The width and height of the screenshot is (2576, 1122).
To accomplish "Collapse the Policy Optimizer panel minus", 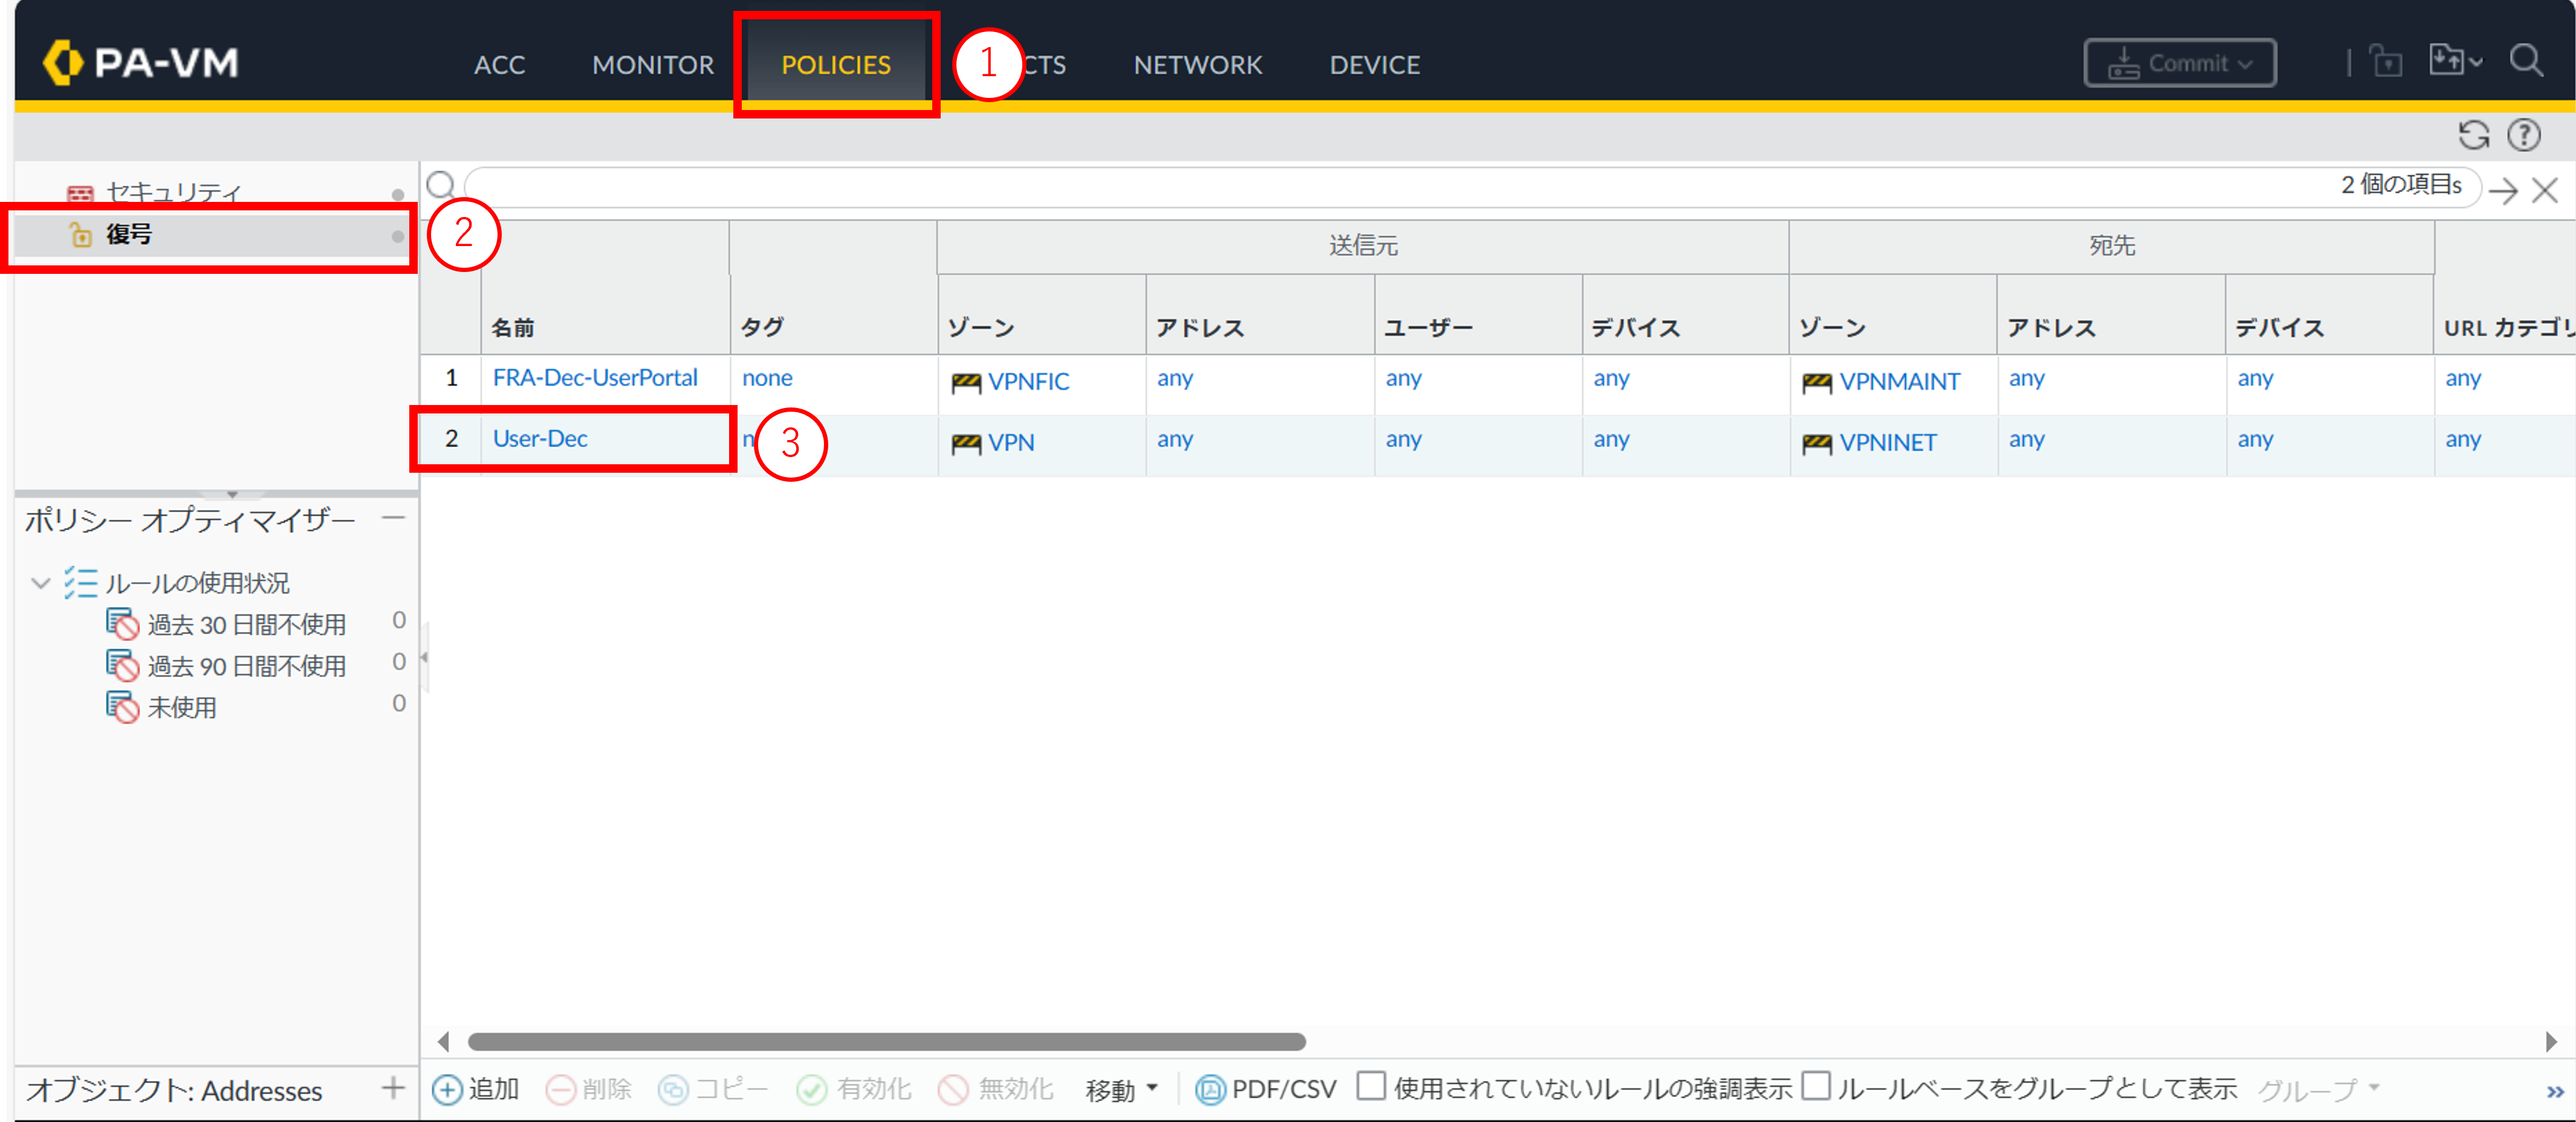I will pyautogui.click(x=394, y=518).
